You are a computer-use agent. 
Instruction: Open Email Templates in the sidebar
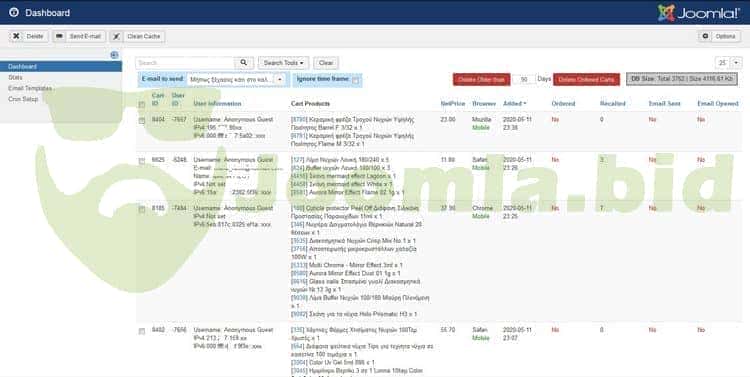click(x=30, y=89)
